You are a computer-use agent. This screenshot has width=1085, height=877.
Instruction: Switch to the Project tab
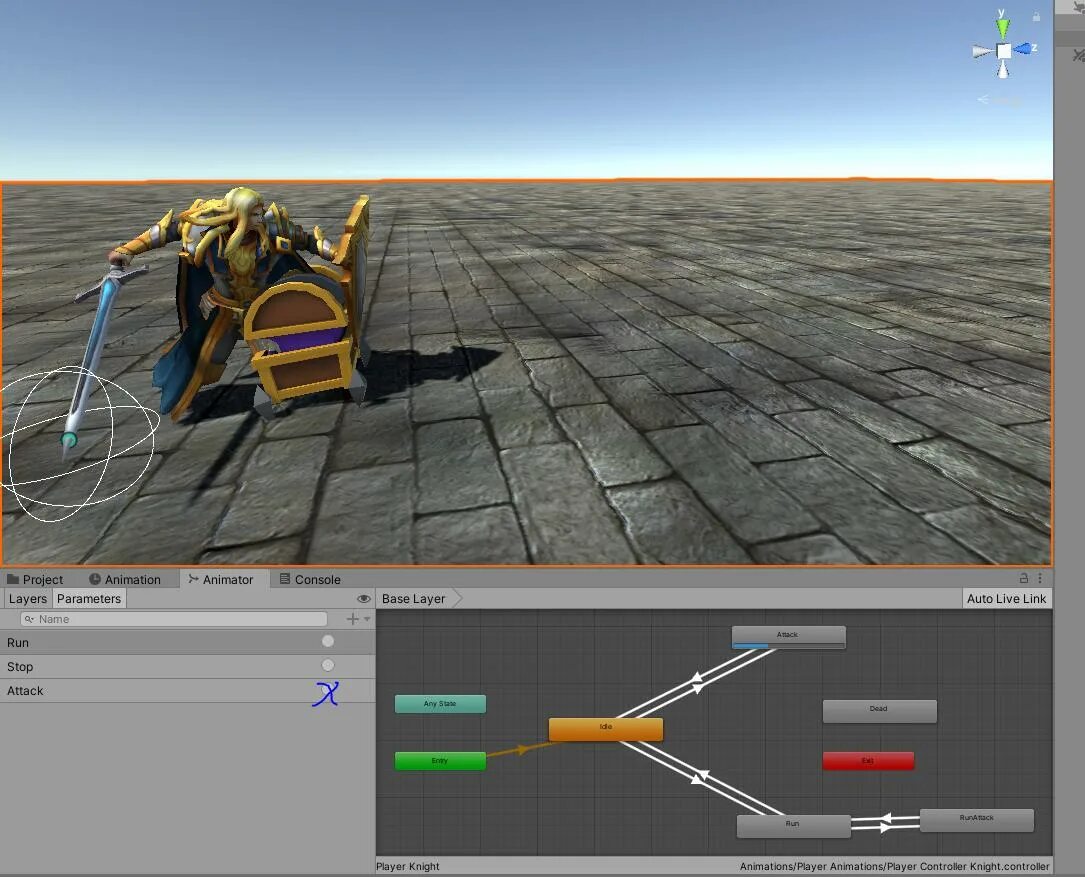point(35,579)
